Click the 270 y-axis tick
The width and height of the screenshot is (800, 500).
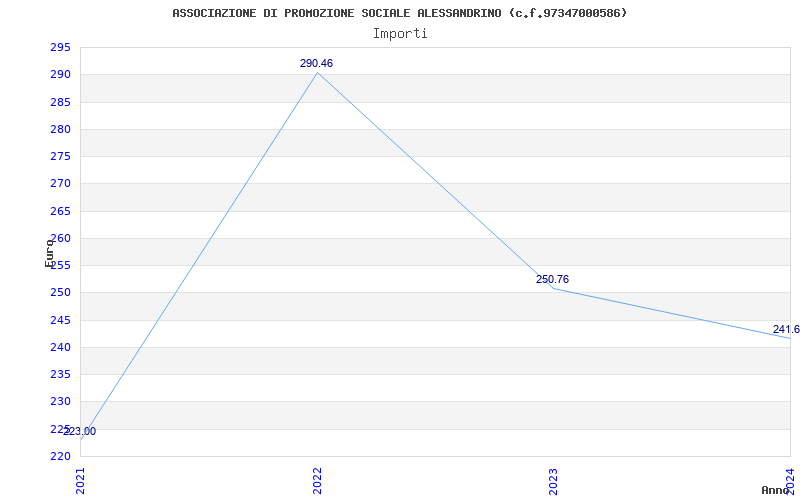click(60, 184)
